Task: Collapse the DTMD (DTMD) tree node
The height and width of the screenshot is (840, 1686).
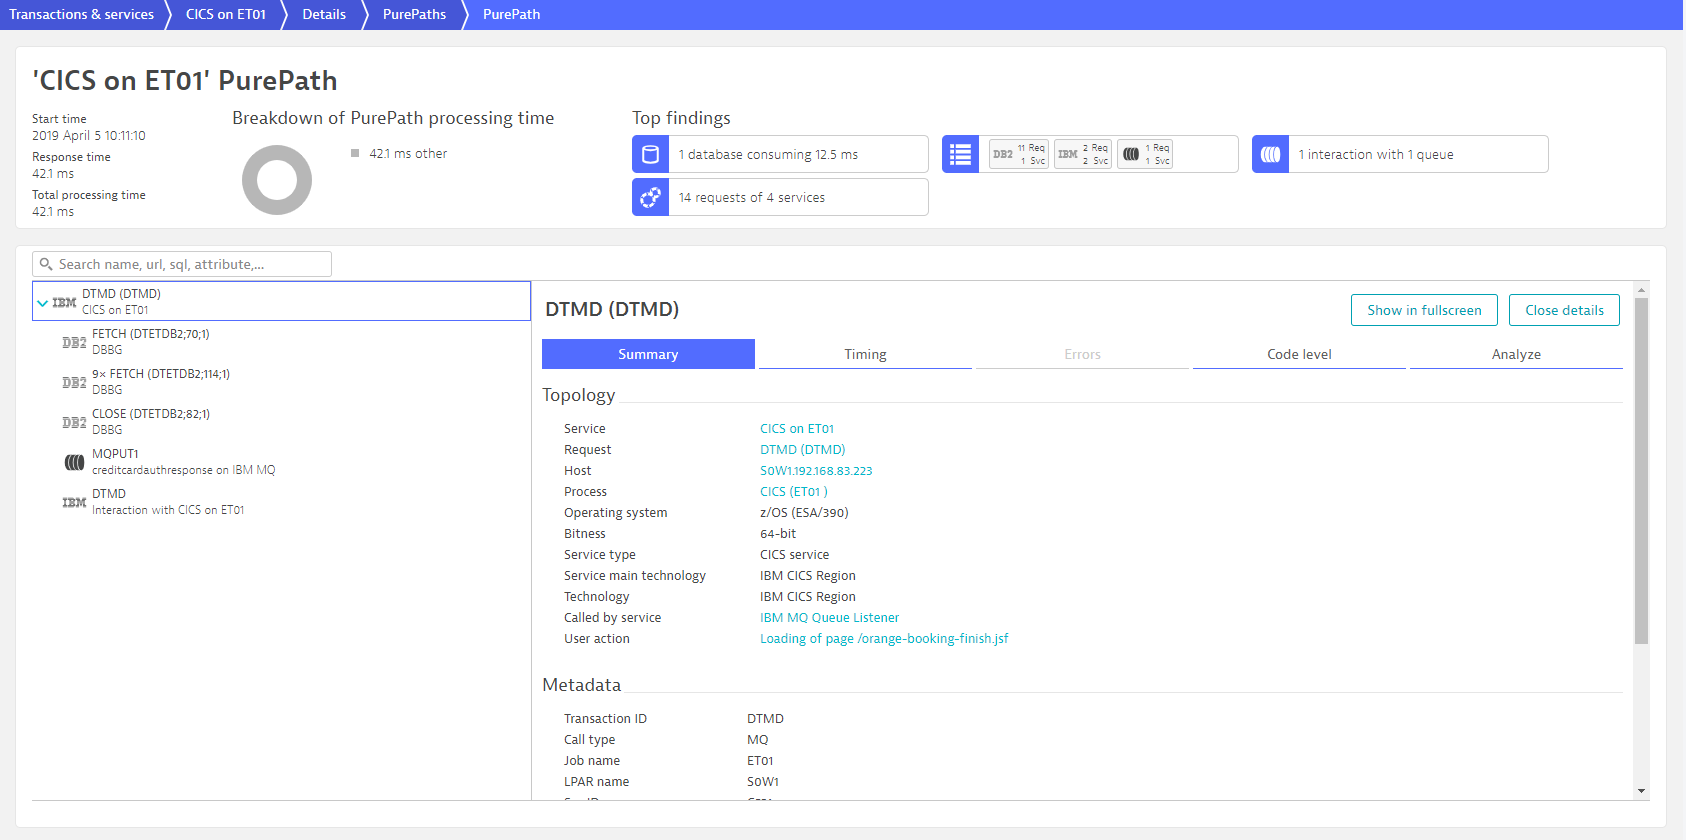Action: 42,302
